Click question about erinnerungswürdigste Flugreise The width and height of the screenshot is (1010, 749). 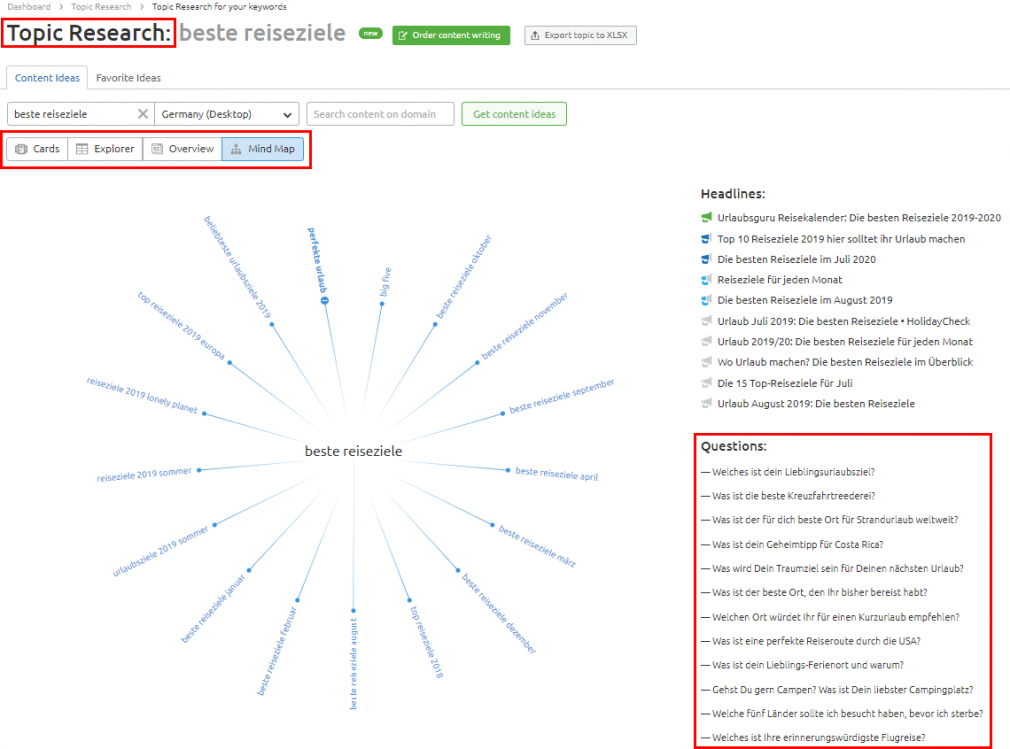point(819,738)
